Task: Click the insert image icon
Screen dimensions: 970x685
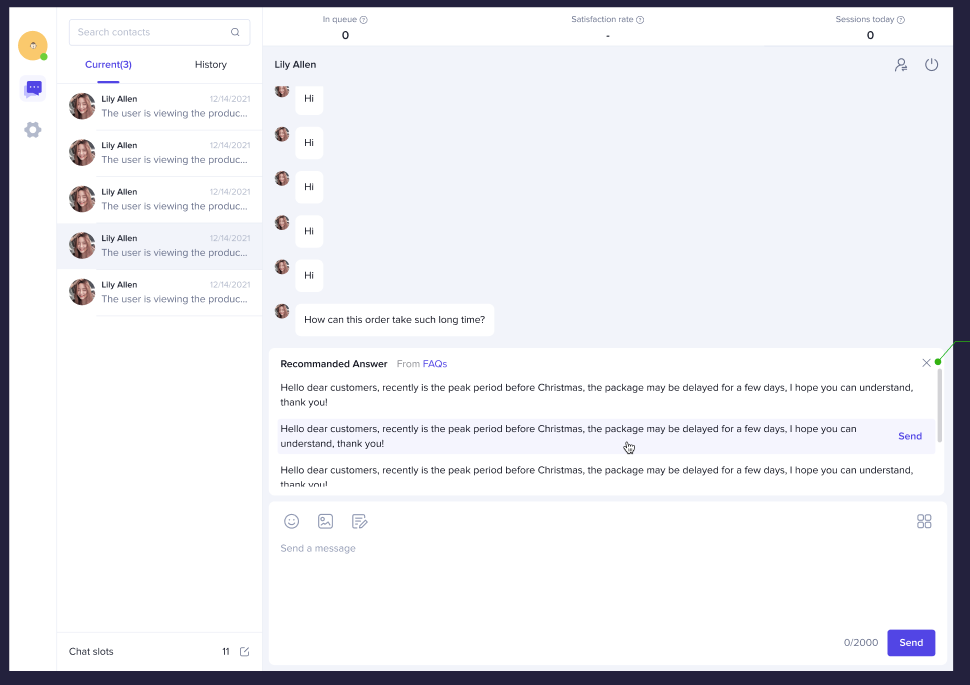Action: pyautogui.click(x=325, y=521)
